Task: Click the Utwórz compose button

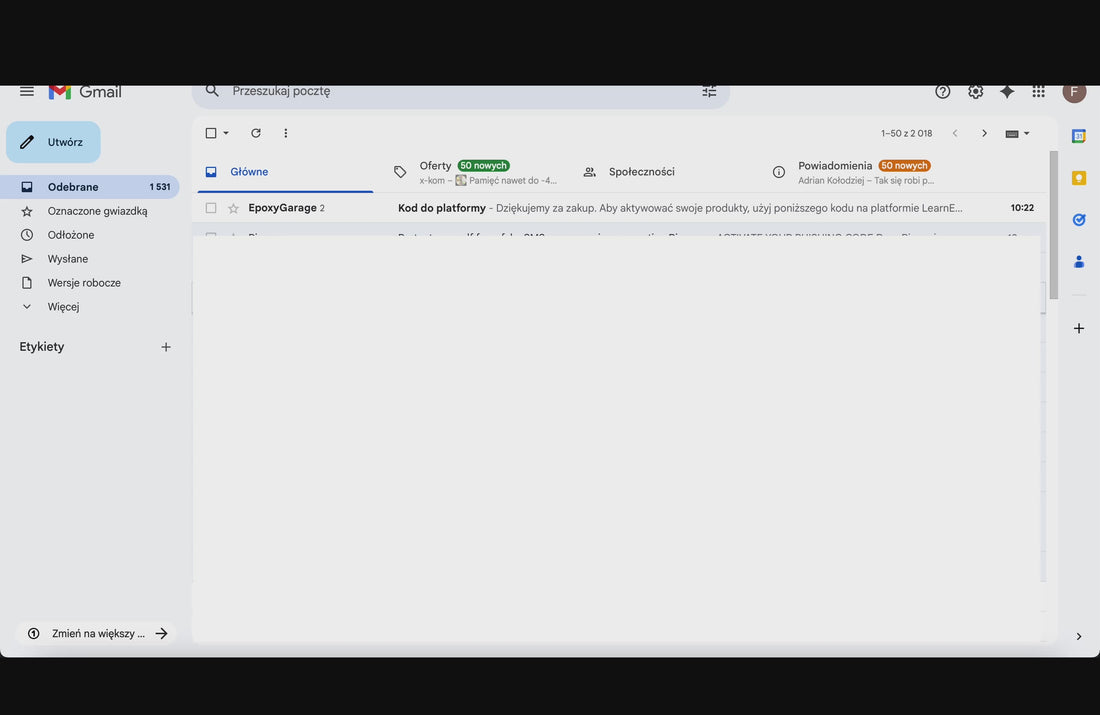Action: pyautogui.click(x=53, y=142)
